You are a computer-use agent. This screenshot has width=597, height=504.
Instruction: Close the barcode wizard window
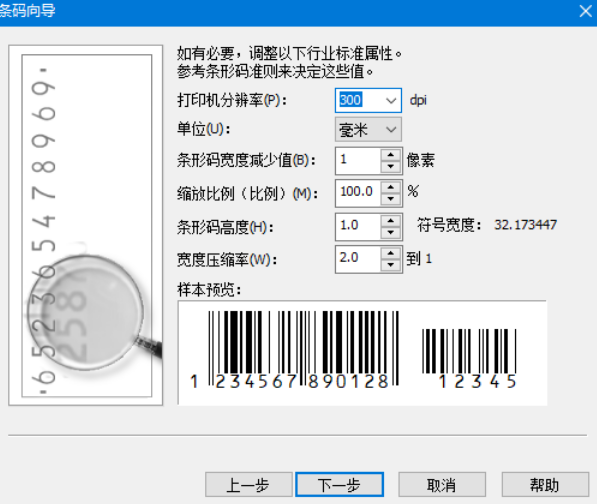pyautogui.click(x=586, y=11)
